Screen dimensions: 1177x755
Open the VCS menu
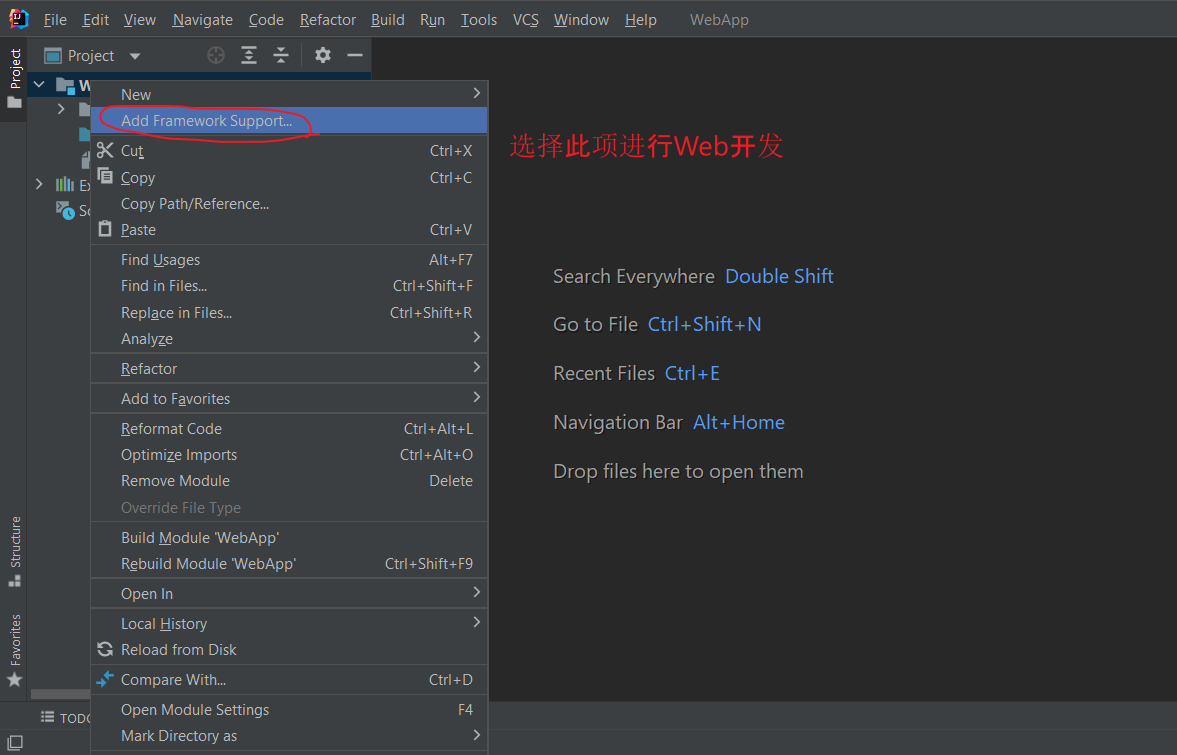[x=525, y=19]
